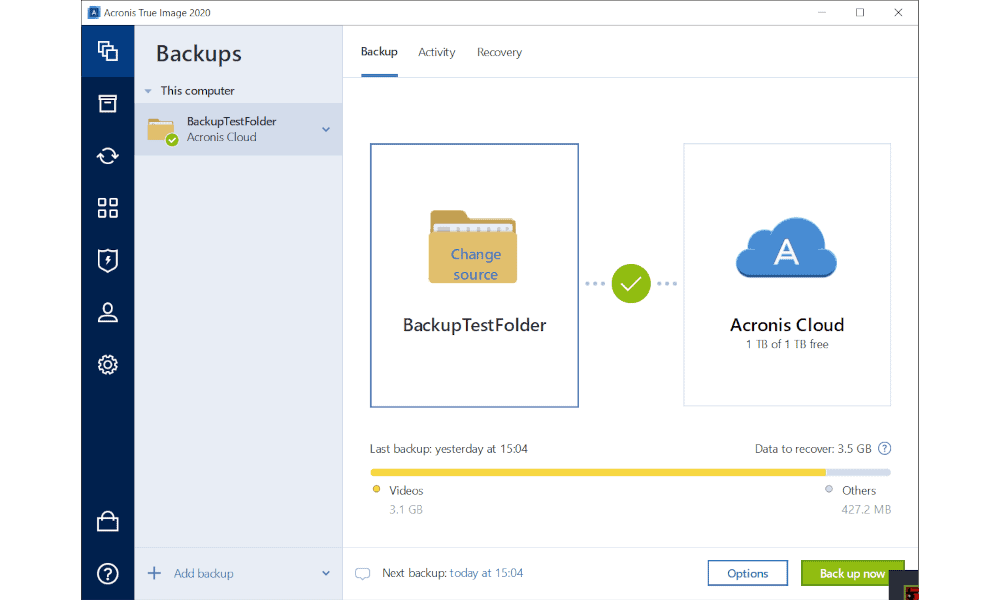Open the Tools grid in the sidebar

pyautogui.click(x=108, y=208)
